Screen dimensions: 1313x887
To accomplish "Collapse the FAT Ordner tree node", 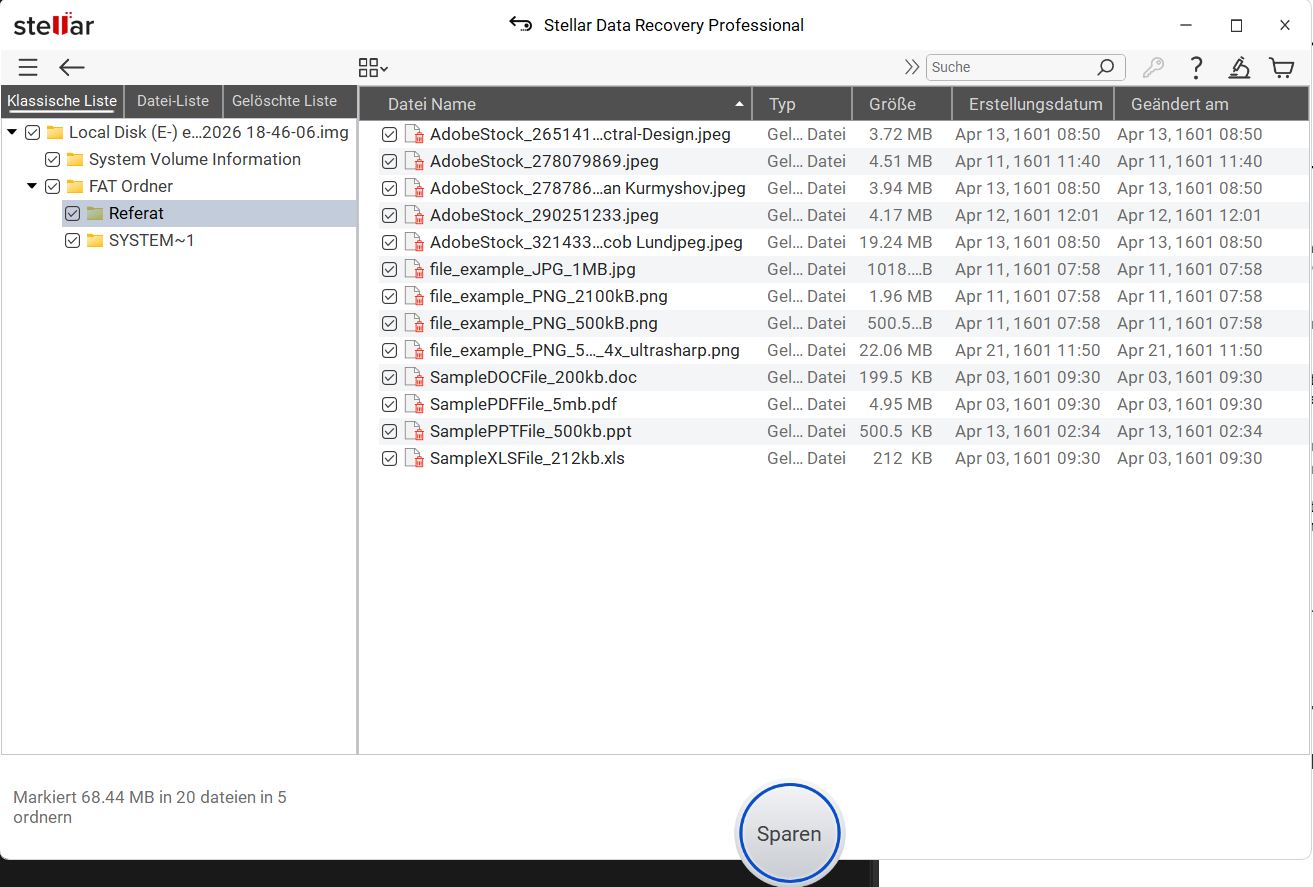I will click(32, 186).
